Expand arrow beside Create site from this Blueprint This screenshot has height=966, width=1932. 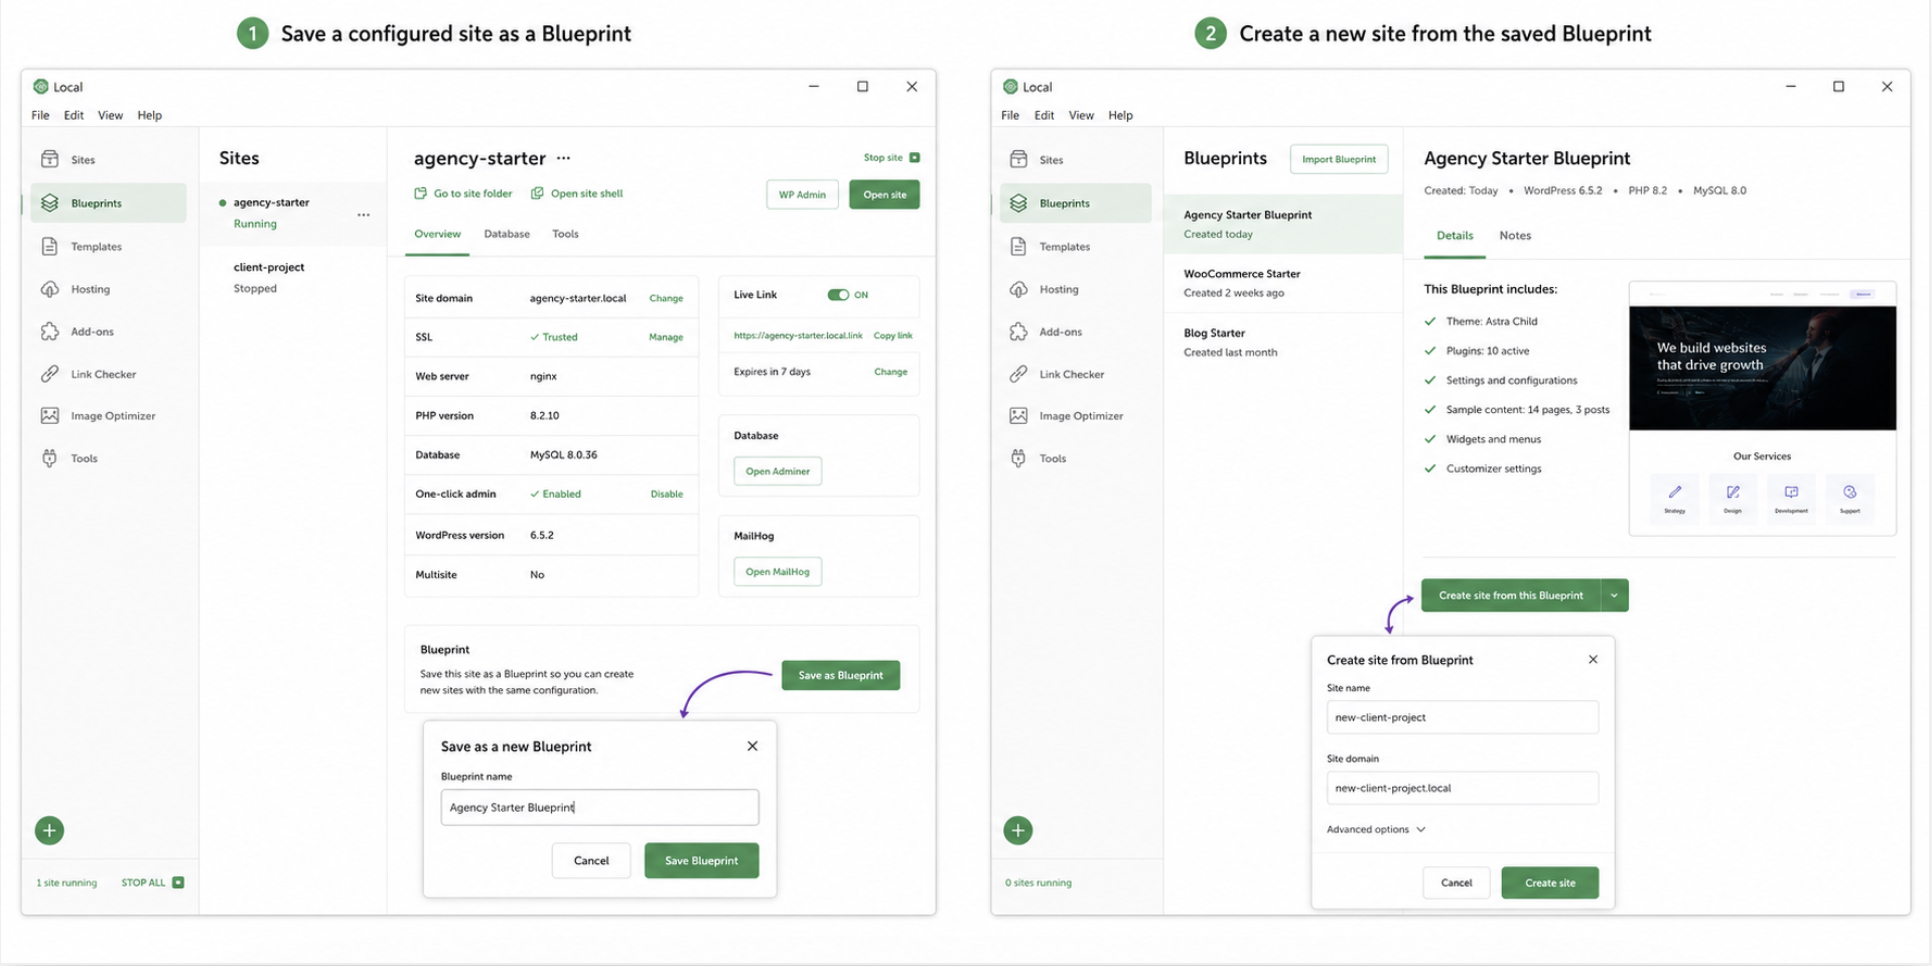tap(1614, 595)
